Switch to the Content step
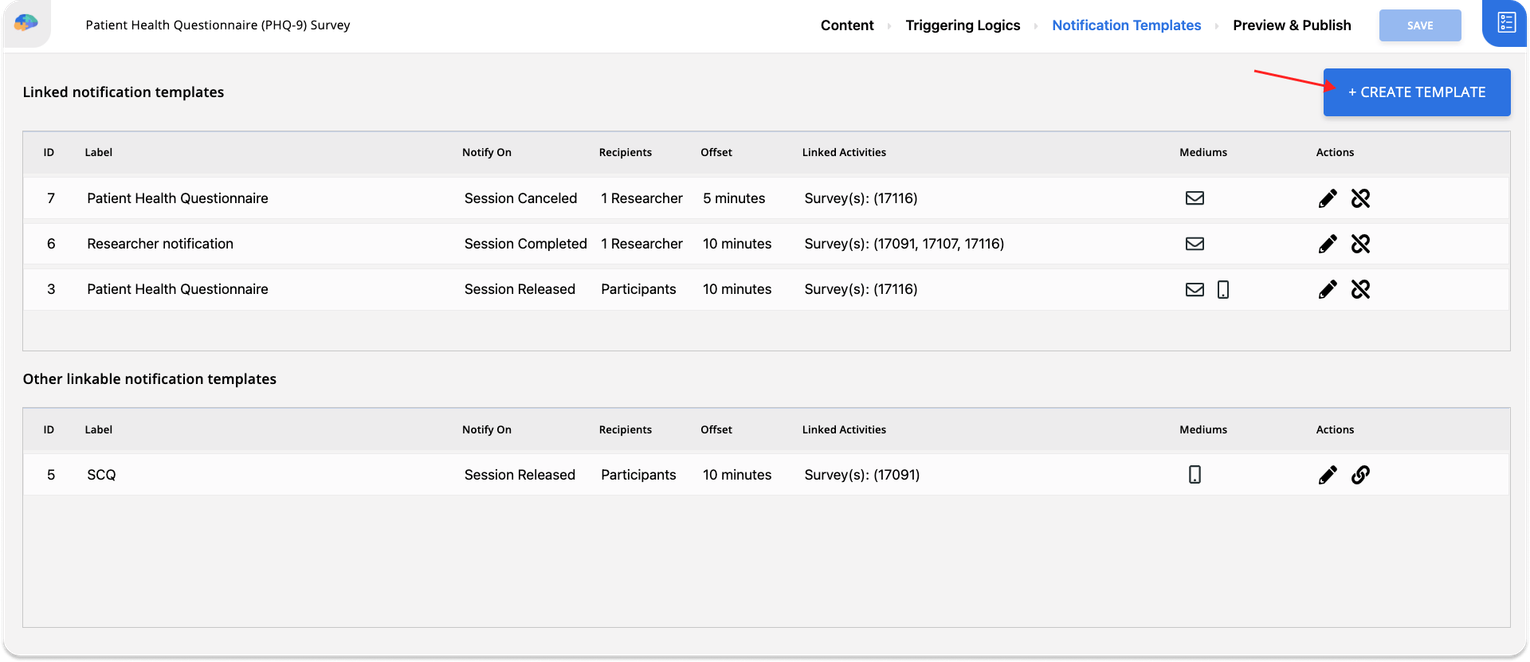 (847, 25)
